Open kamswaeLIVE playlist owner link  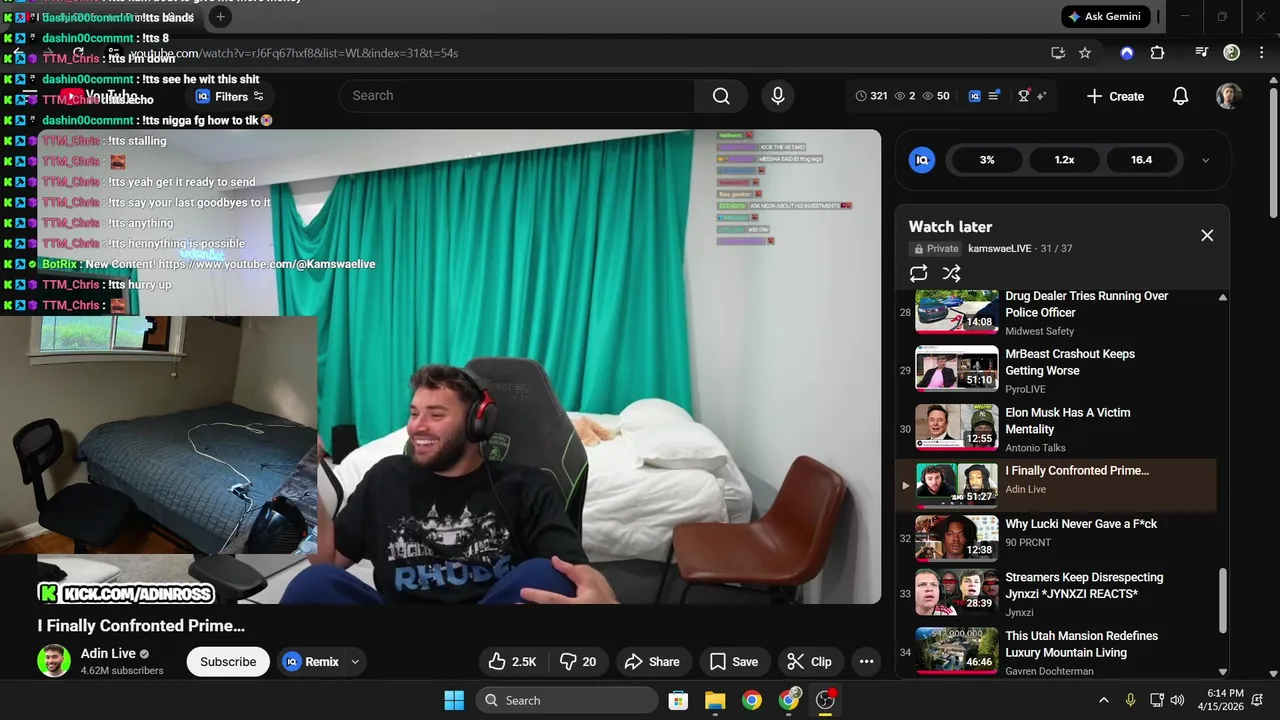(999, 249)
